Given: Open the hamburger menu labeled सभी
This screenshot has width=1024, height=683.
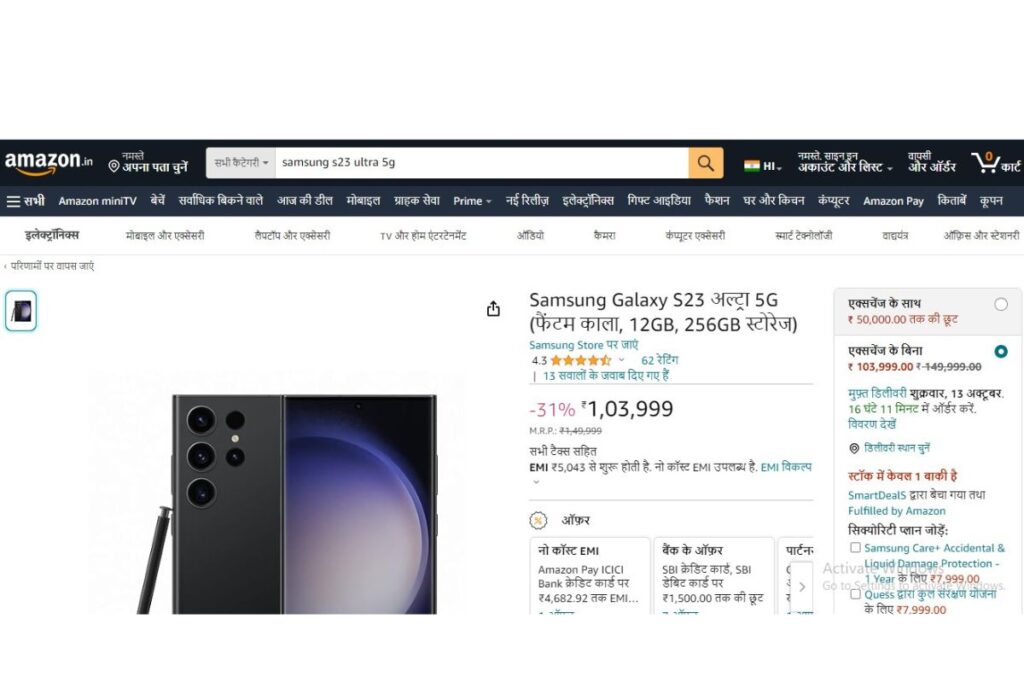Looking at the screenshot, I should coord(25,201).
